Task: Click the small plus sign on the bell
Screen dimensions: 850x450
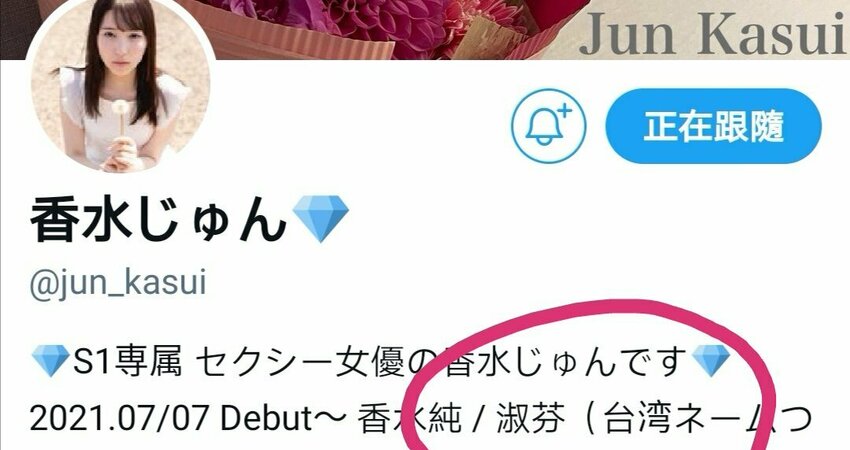Action: pyautogui.click(x=565, y=110)
